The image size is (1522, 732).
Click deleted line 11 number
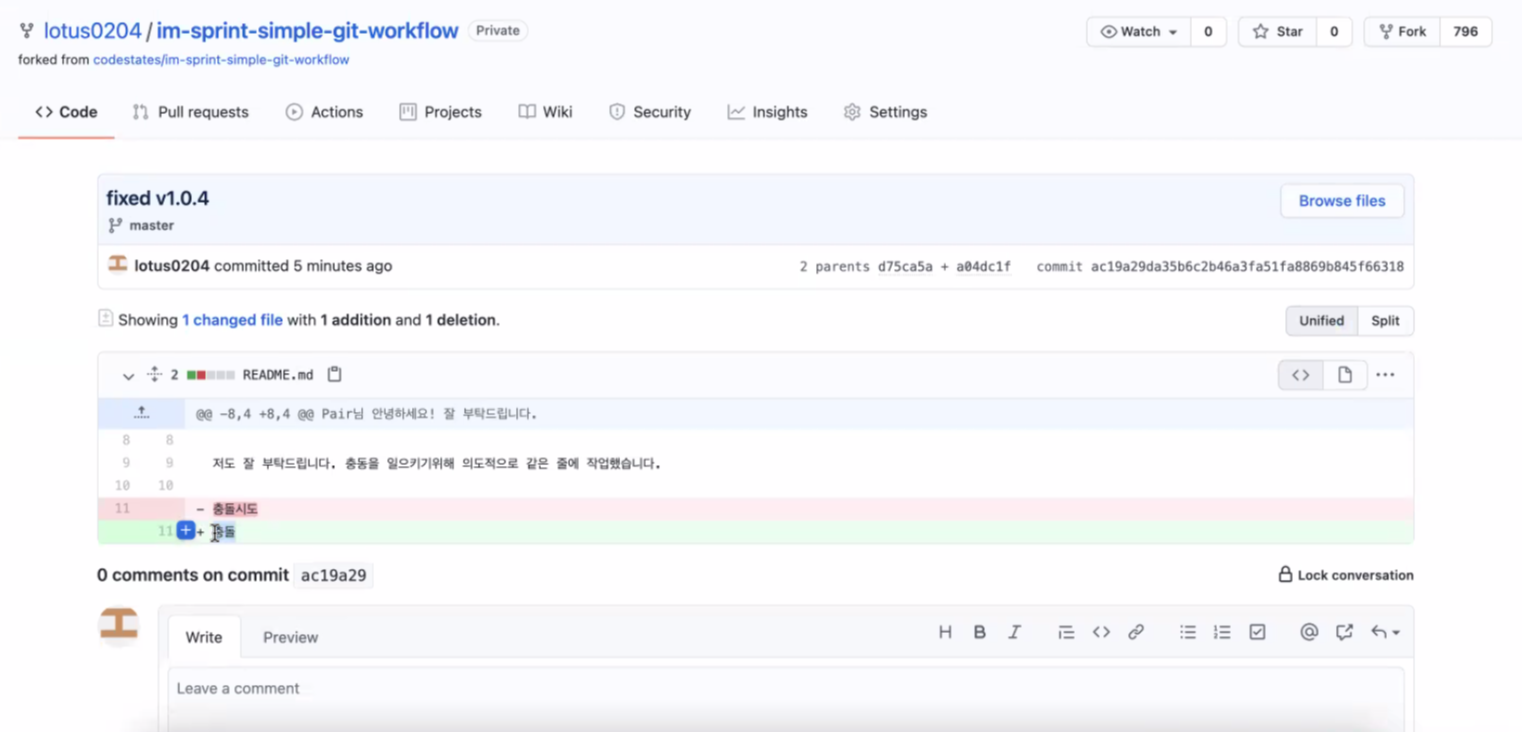122,508
